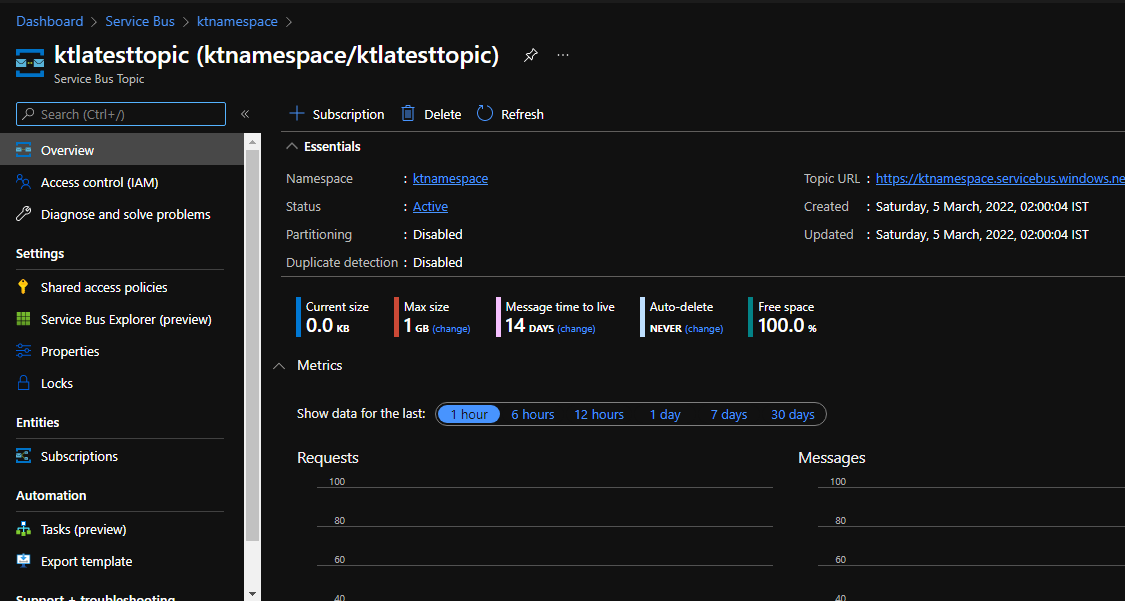
Task: Add a new Subscription button
Action: [x=337, y=114]
